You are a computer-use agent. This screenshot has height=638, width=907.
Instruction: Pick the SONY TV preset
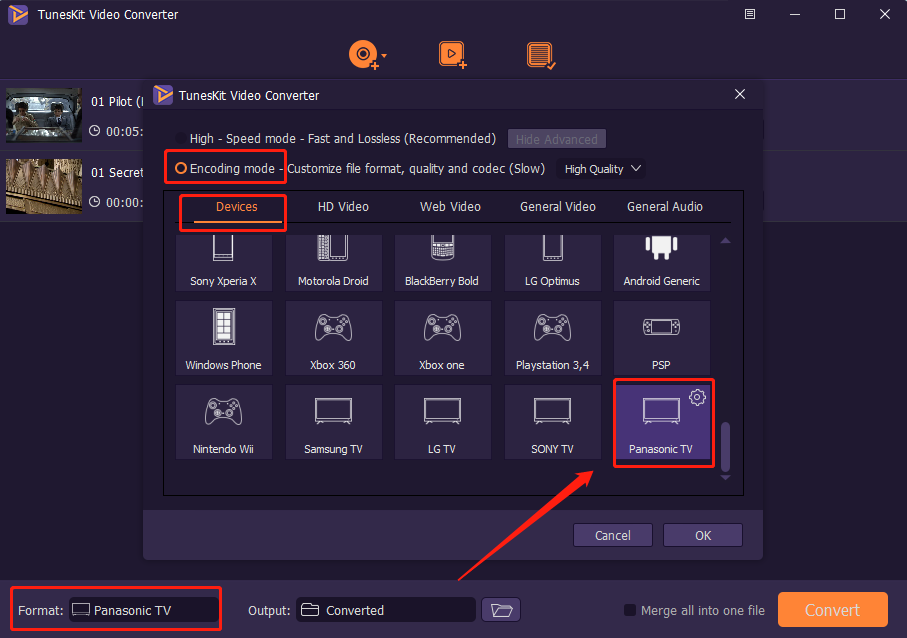coord(552,422)
